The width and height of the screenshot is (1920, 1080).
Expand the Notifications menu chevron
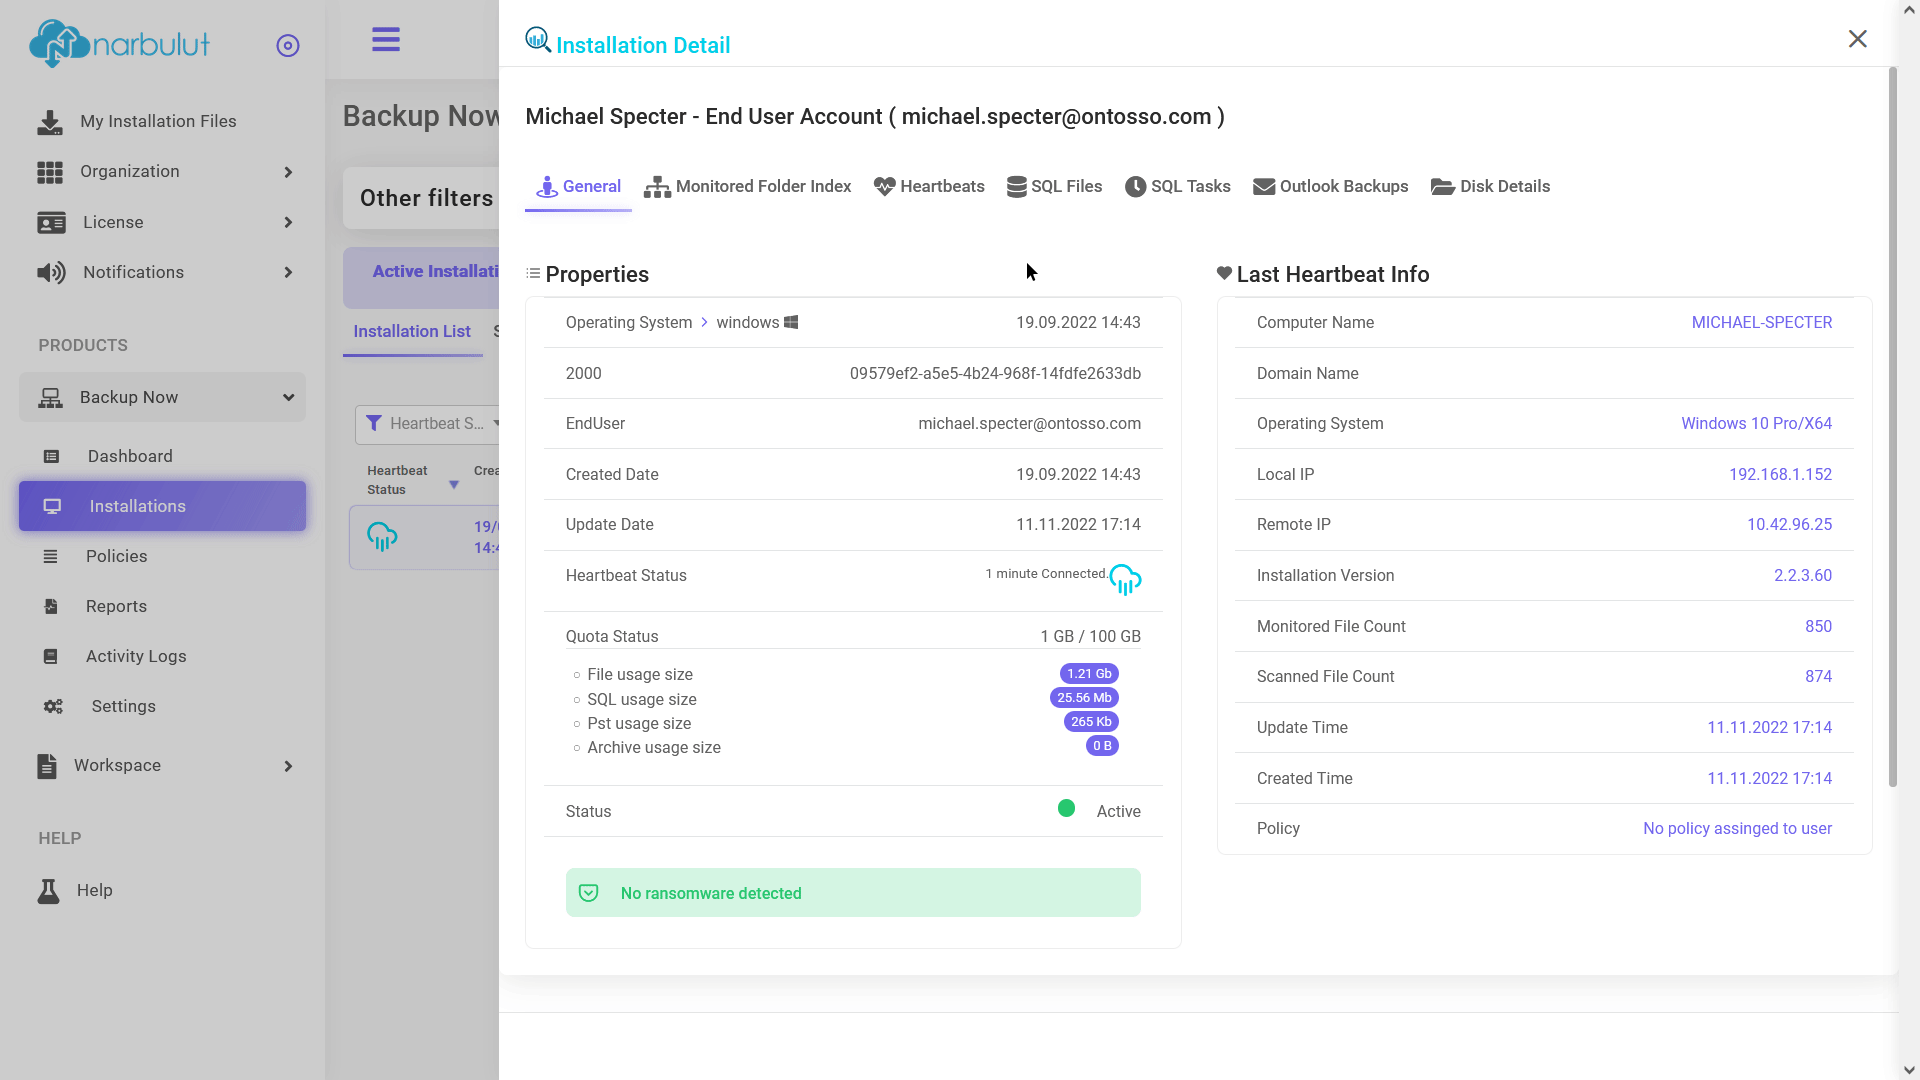click(x=288, y=272)
